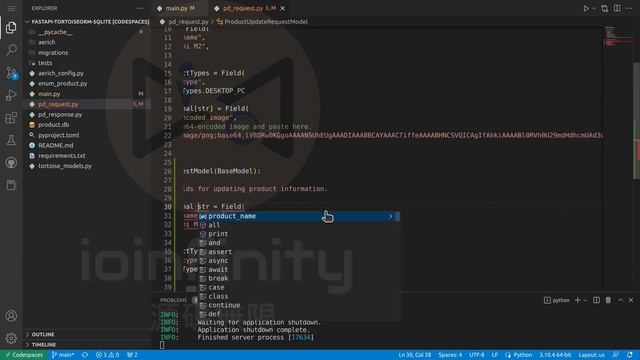Image resolution: width=640 pixels, height=360 pixels.
Task: Open the Accounts icon in activity bar
Action: 11,316
